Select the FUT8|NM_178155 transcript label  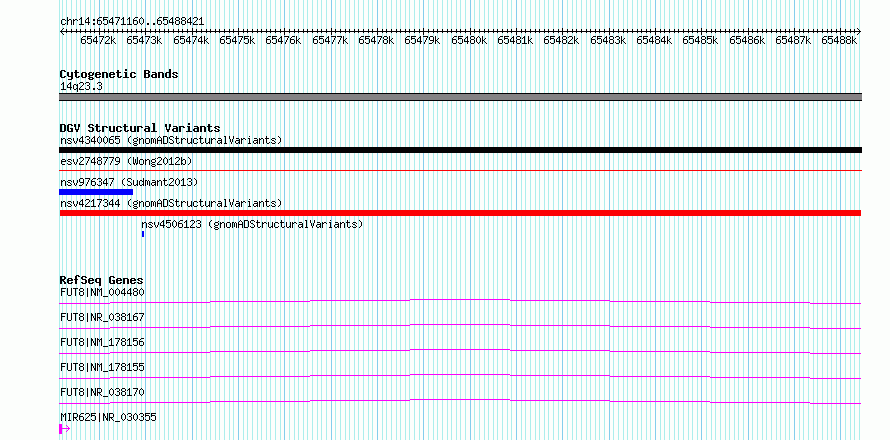point(102,367)
